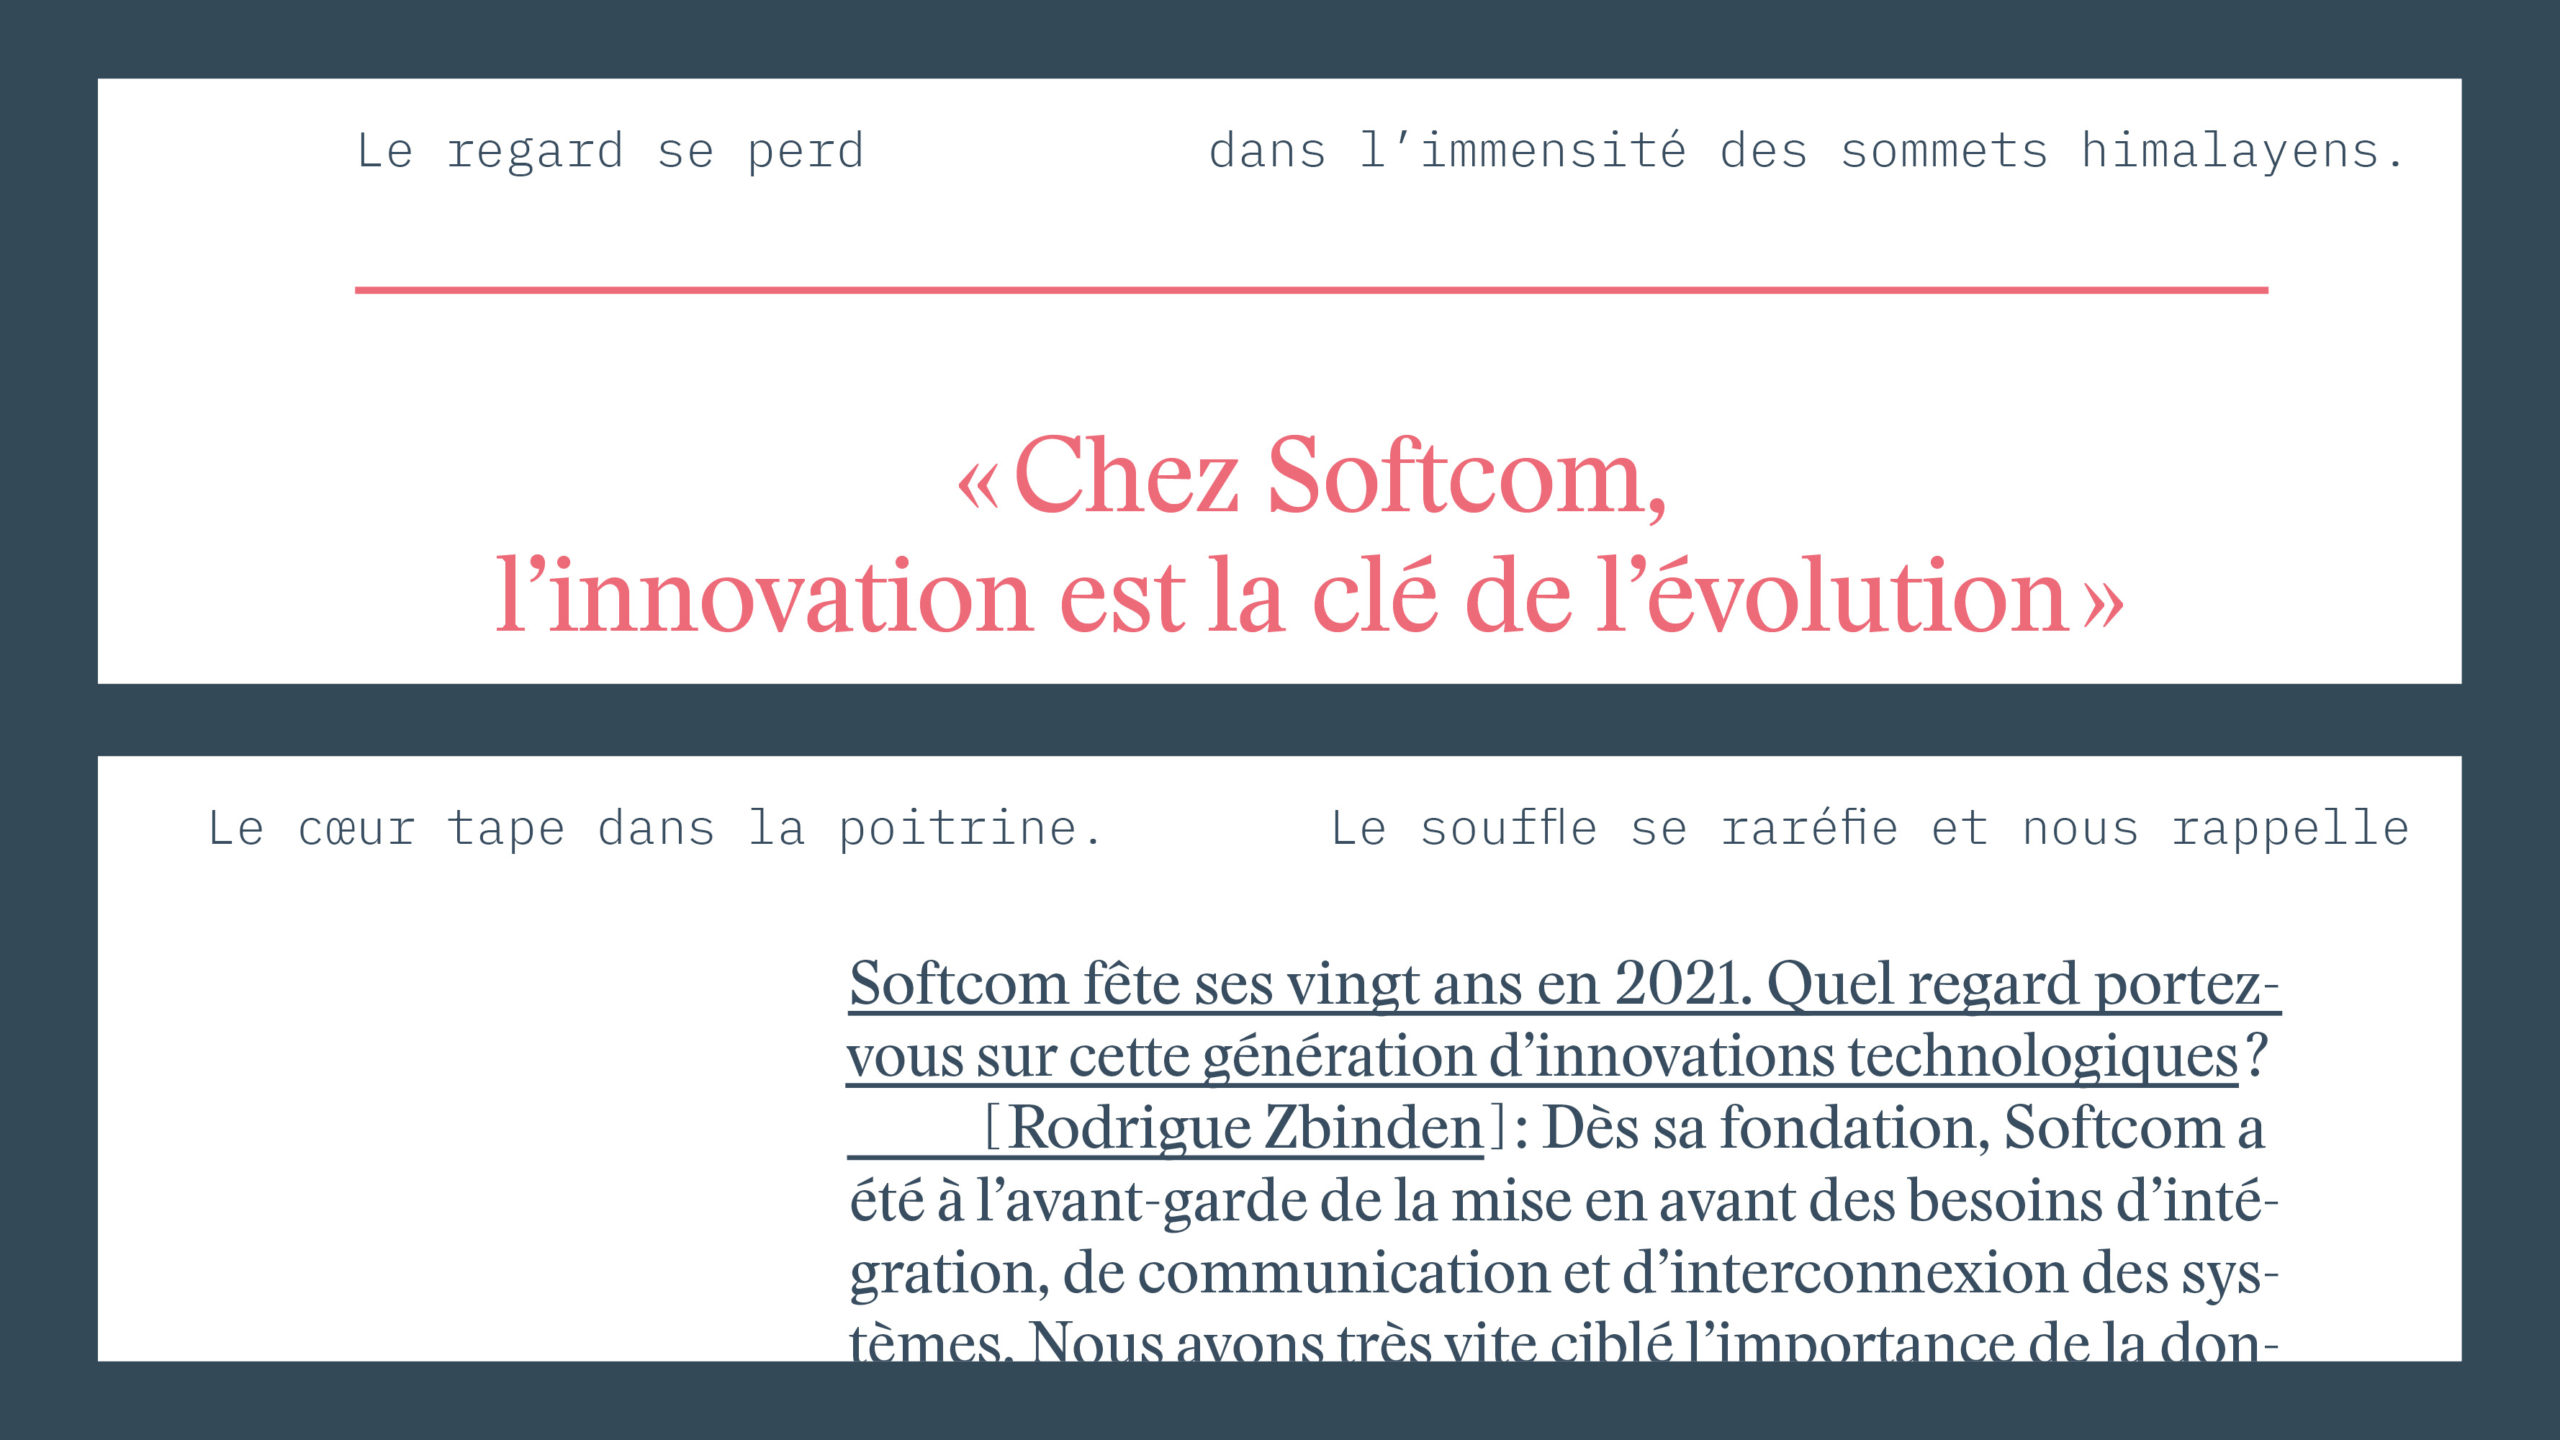Click underlined "Softcom fête ses vingt ans en 2021." sentence
This screenshot has width=2560, height=1440.
point(1300,984)
